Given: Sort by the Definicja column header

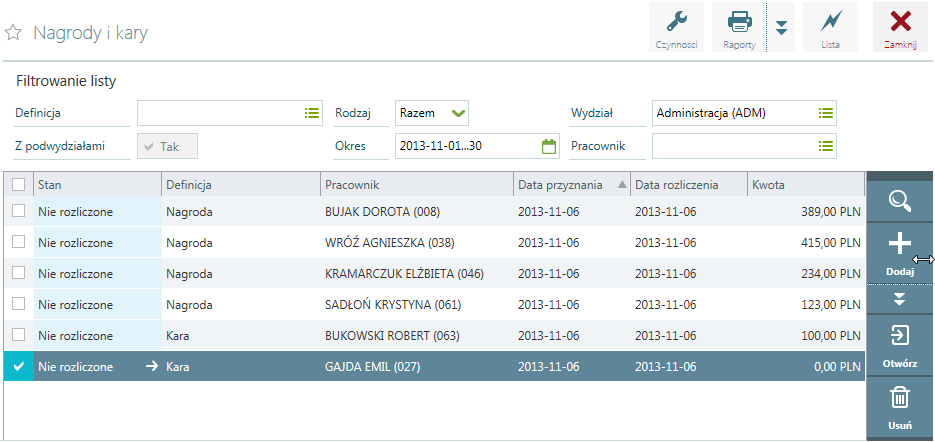Looking at the screenshot, I should tap(241, 185).
